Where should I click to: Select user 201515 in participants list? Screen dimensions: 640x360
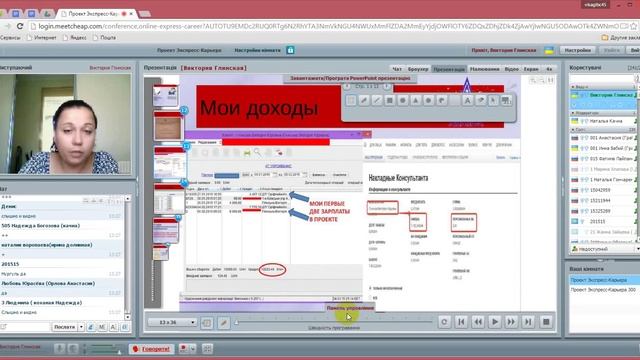(603, 221)
